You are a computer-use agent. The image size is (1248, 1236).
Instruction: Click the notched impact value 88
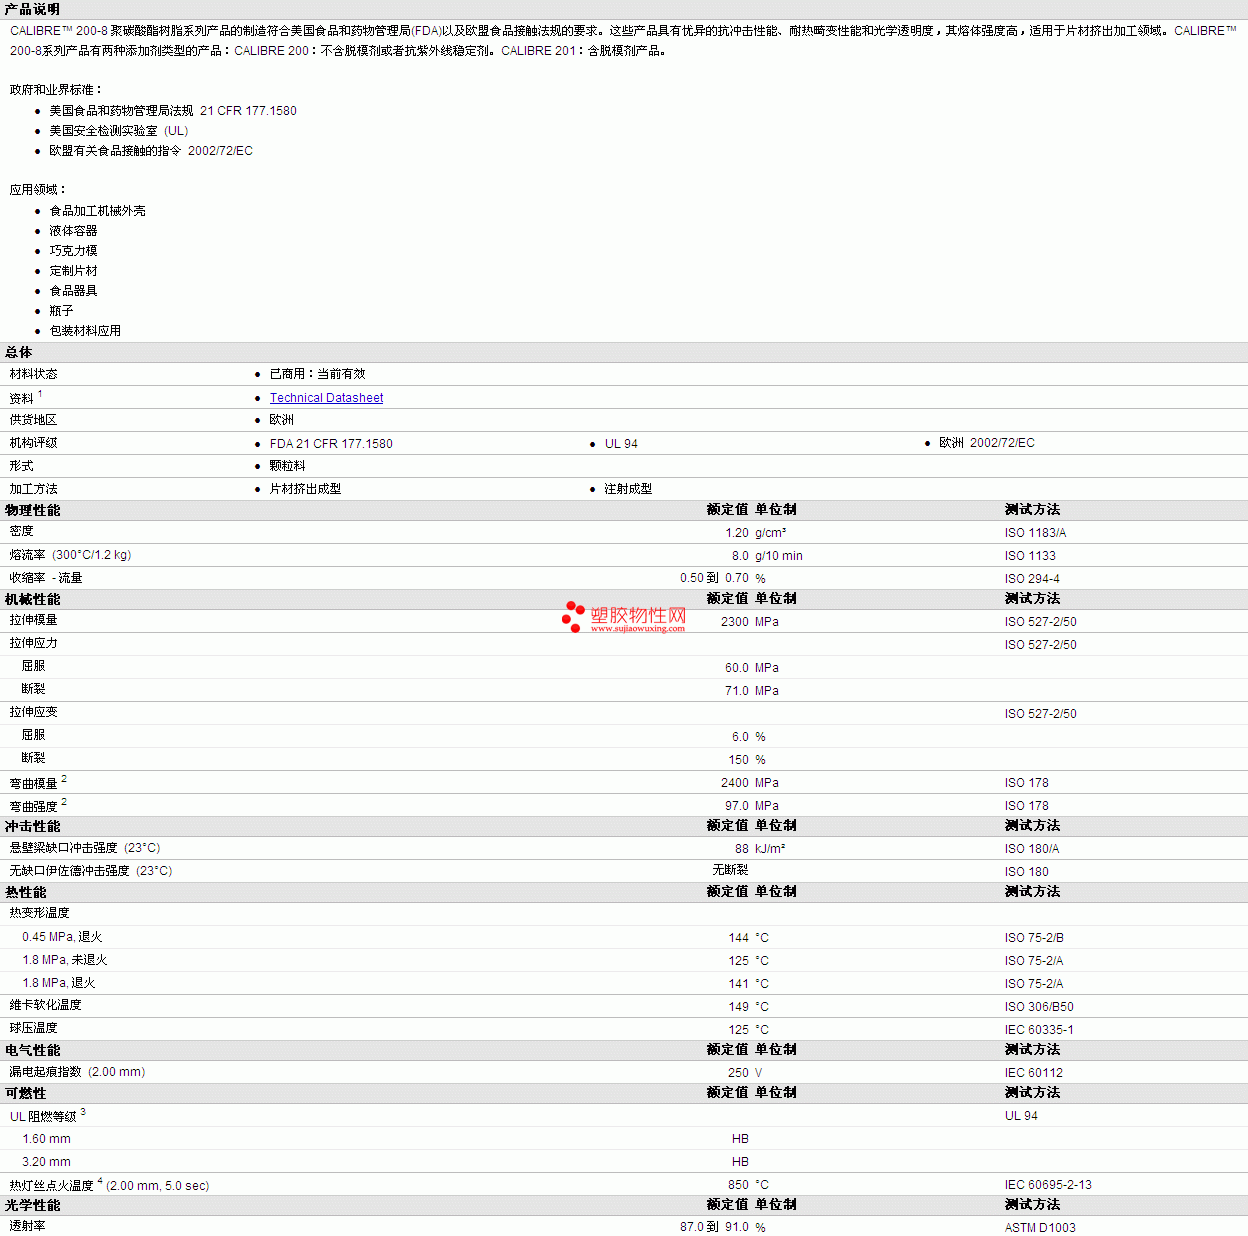click(x=742, y=849)
